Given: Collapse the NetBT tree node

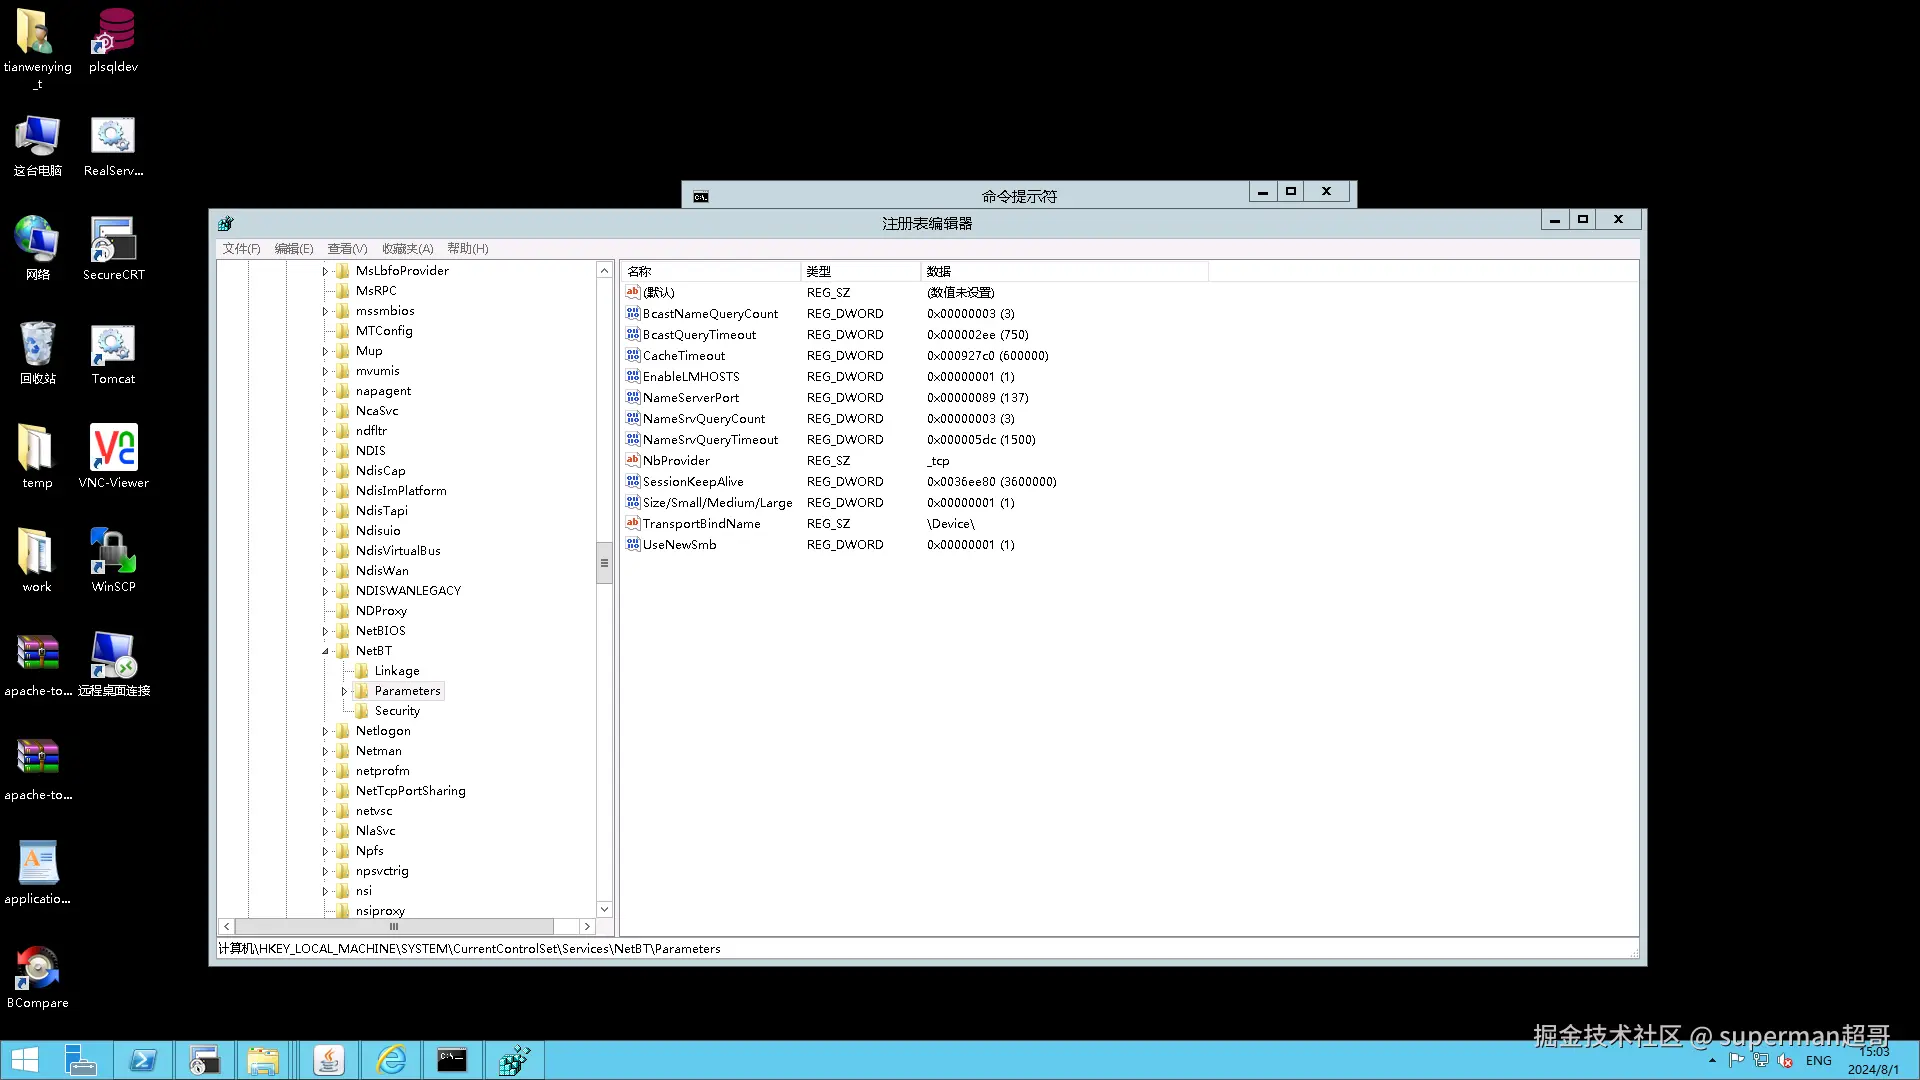Looking at the screenshot, I should [x=325, y=651].
